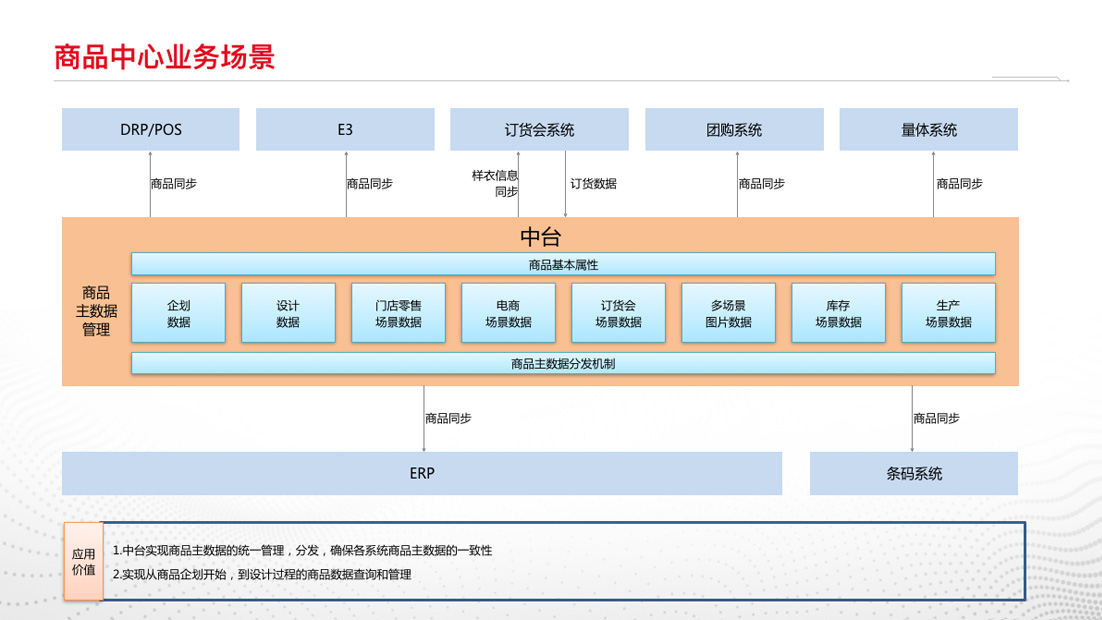Click the DRP/POS system box

click(x=151, y=130)
